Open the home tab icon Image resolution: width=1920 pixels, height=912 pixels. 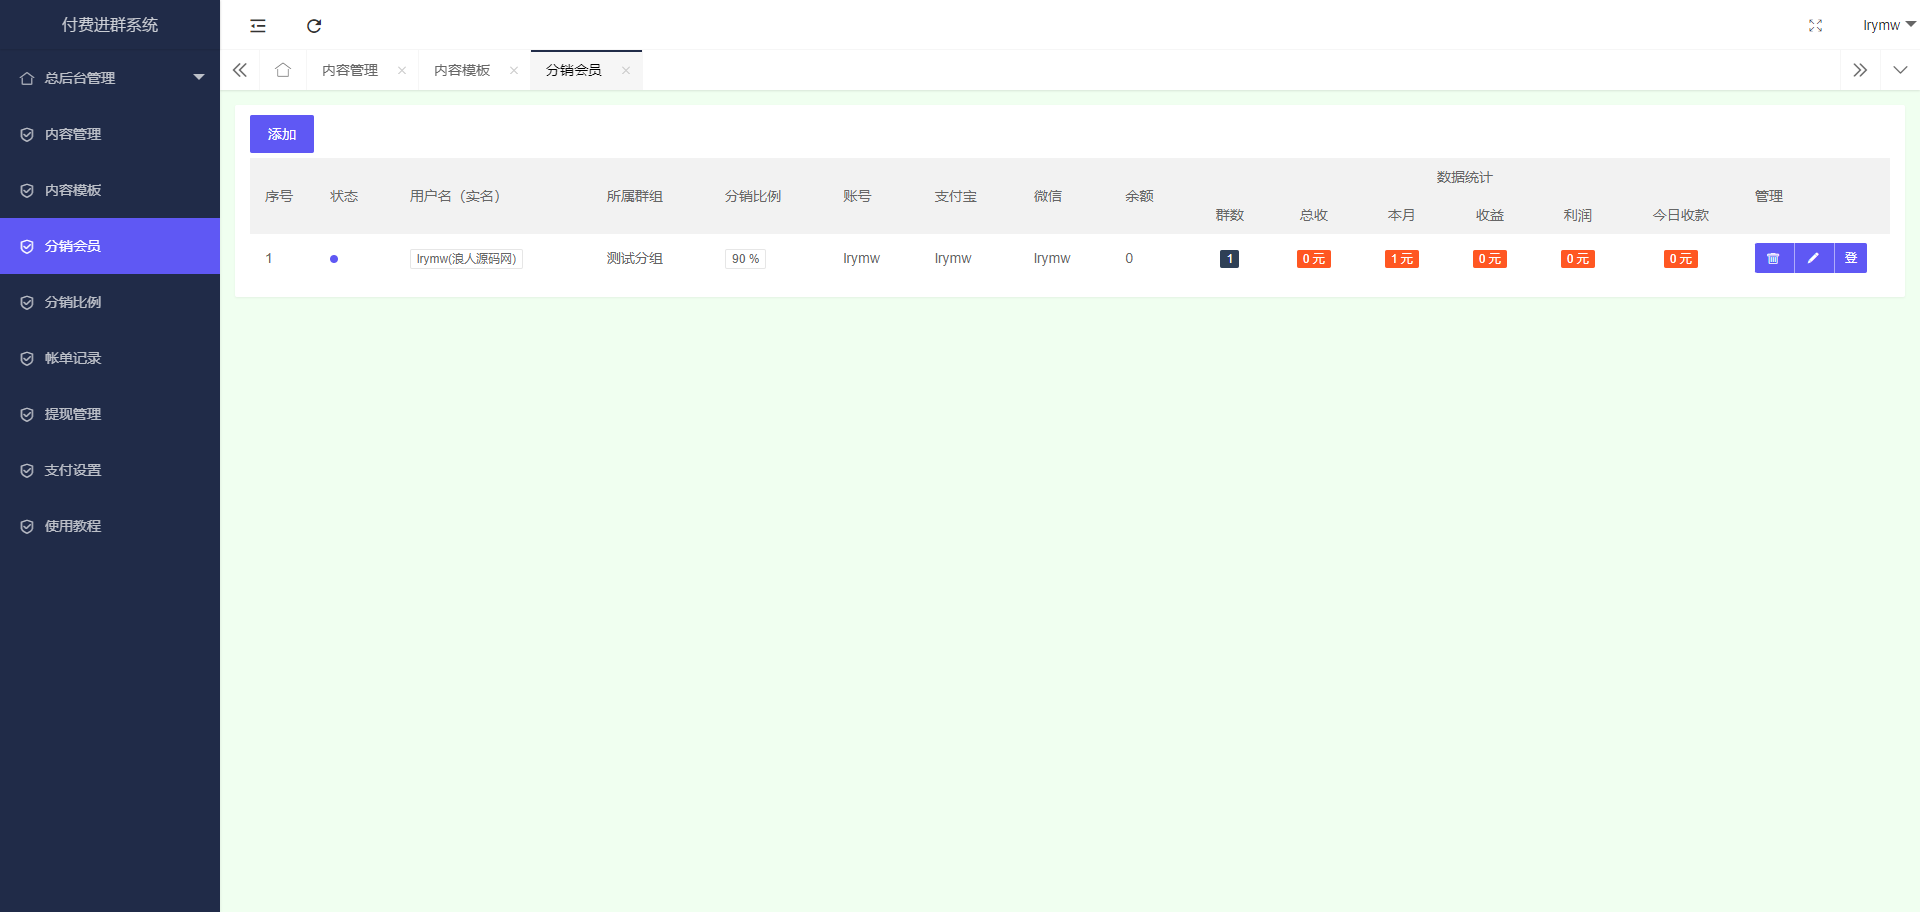click(283, 70)
